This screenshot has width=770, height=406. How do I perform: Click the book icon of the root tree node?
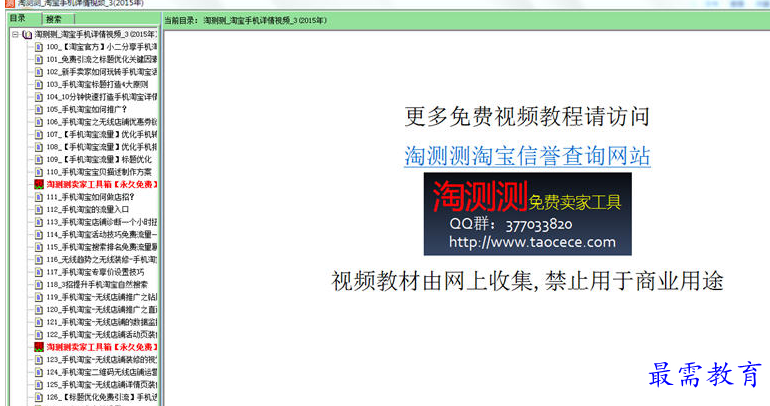click(x=28, y=34)
